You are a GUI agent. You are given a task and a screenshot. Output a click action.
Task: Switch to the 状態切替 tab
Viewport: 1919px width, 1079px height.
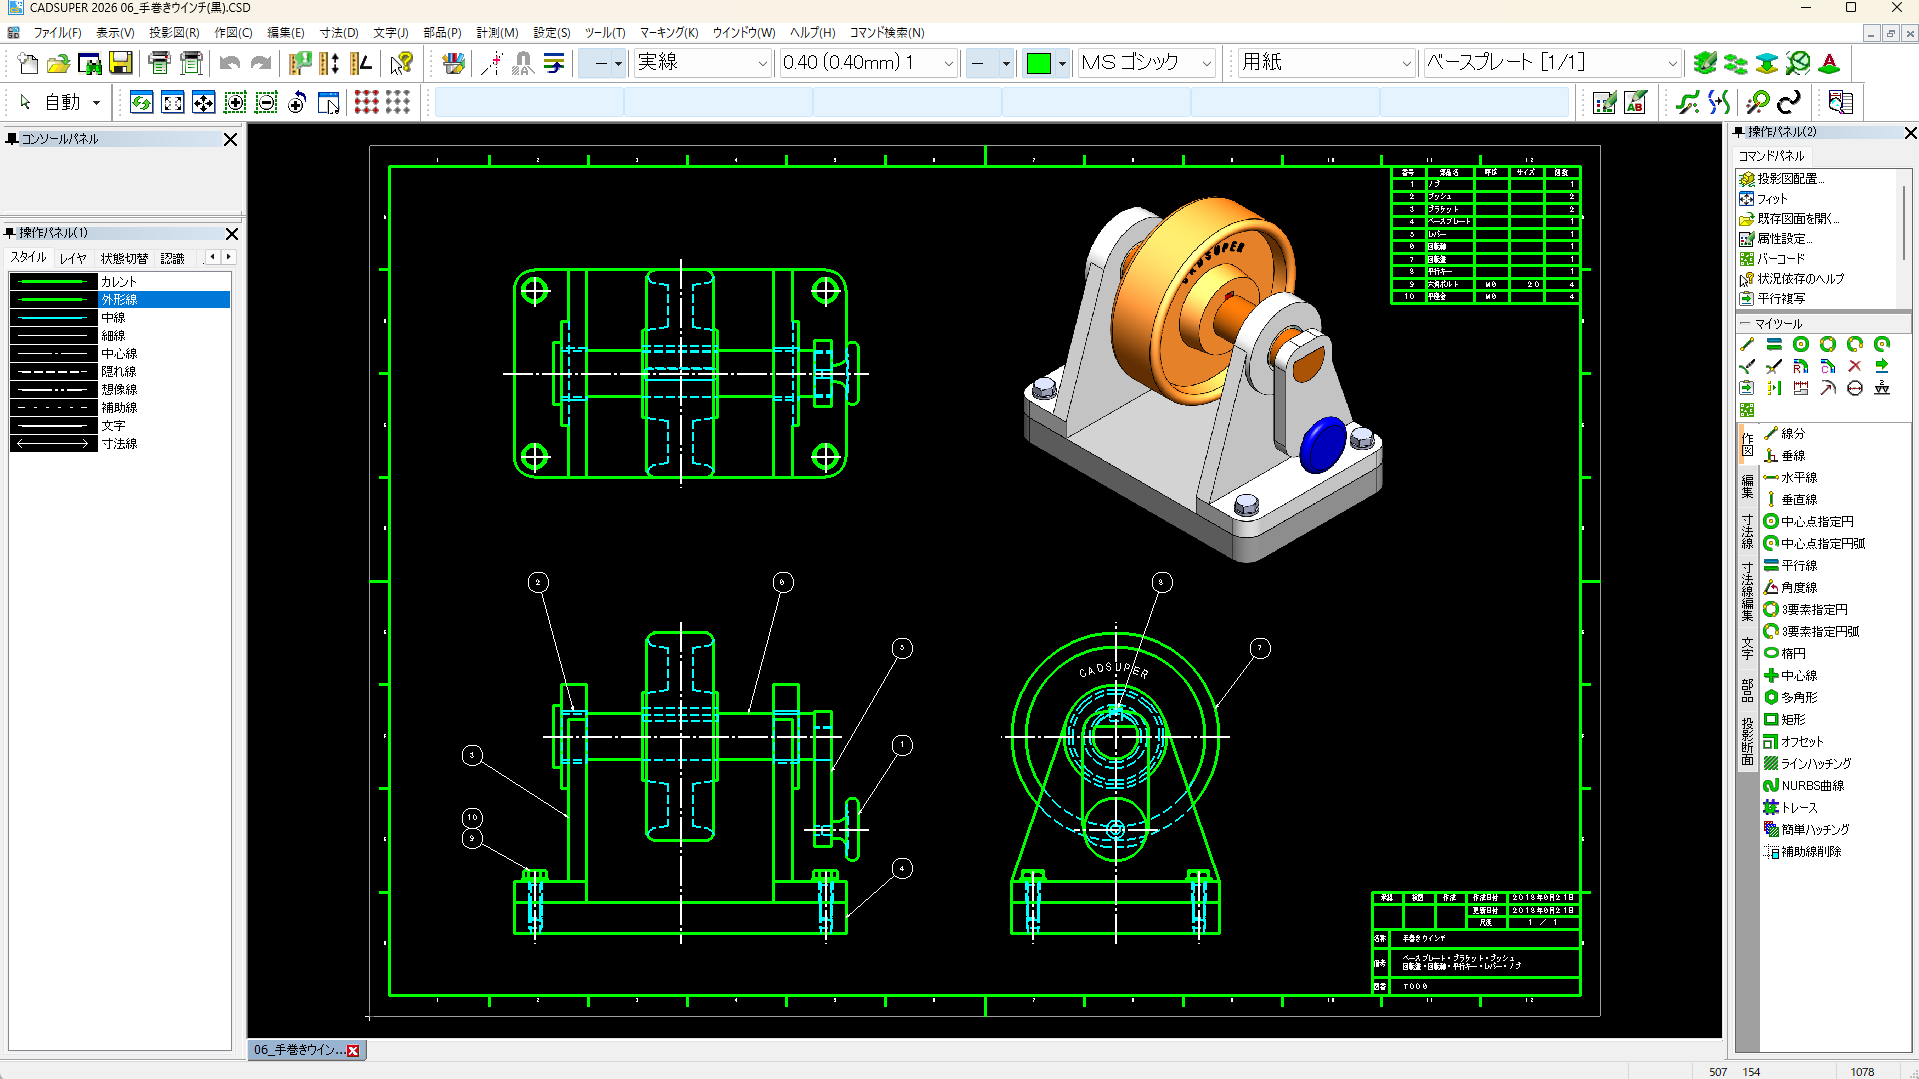tap(124, 258)
